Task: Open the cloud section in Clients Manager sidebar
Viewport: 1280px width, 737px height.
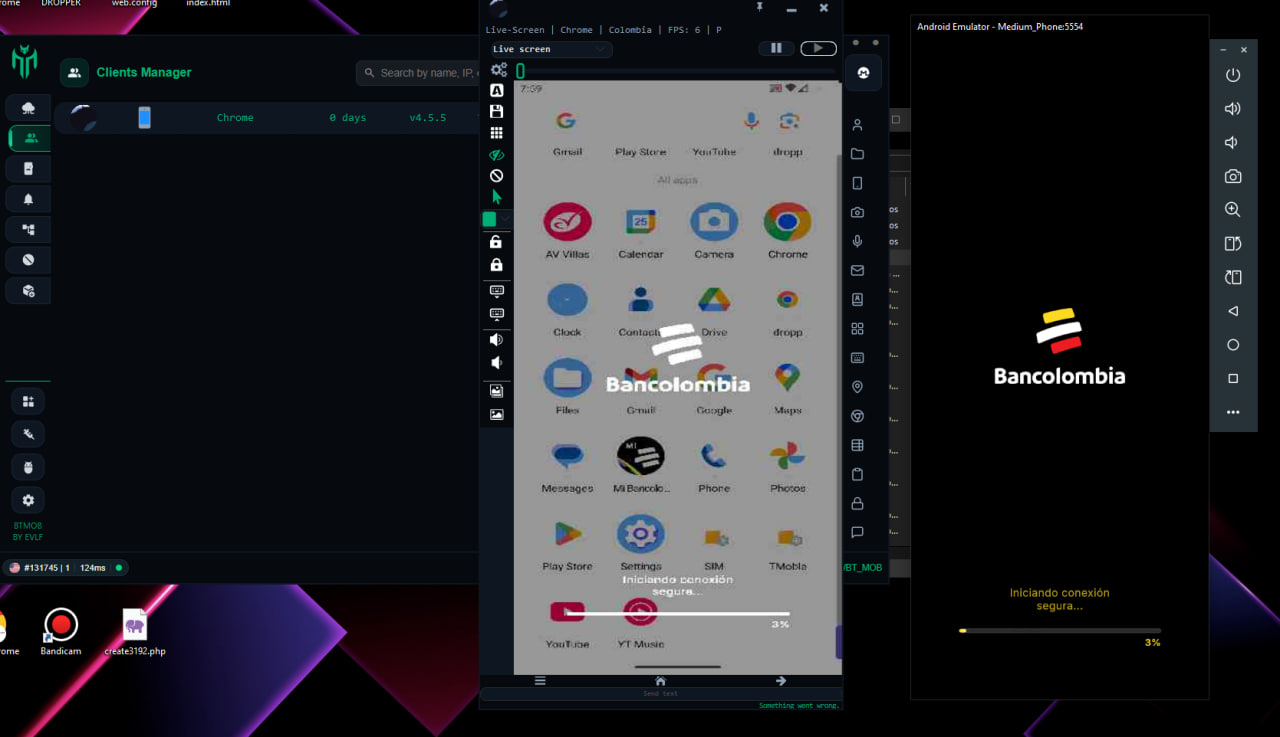Action: [28, 108]
